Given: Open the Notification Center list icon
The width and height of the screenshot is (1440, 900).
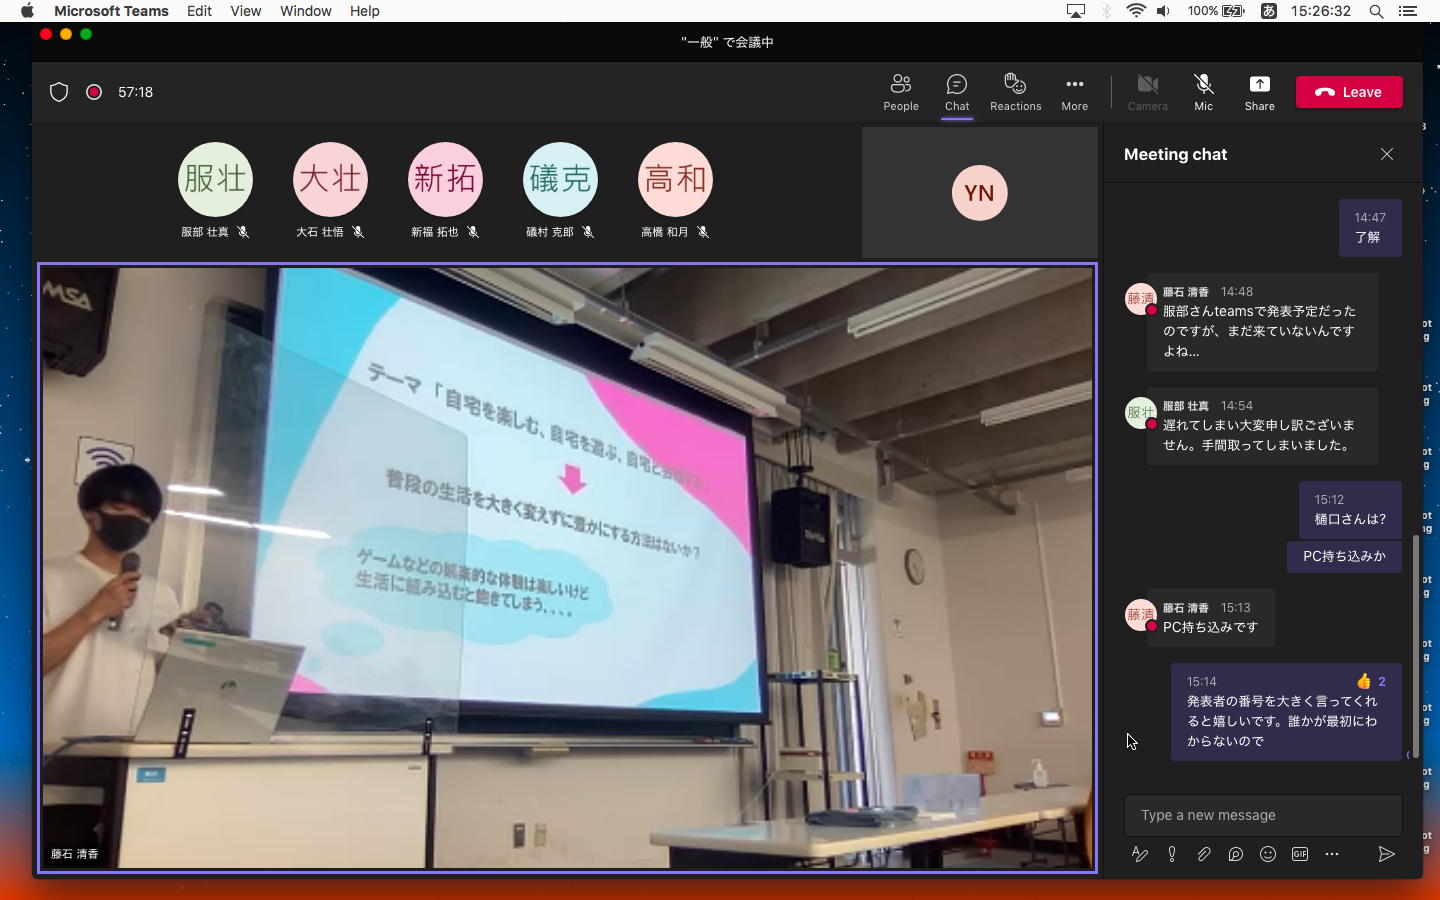Looking at the screenshot, I should pyautogui.click(x=1408, y=11).
